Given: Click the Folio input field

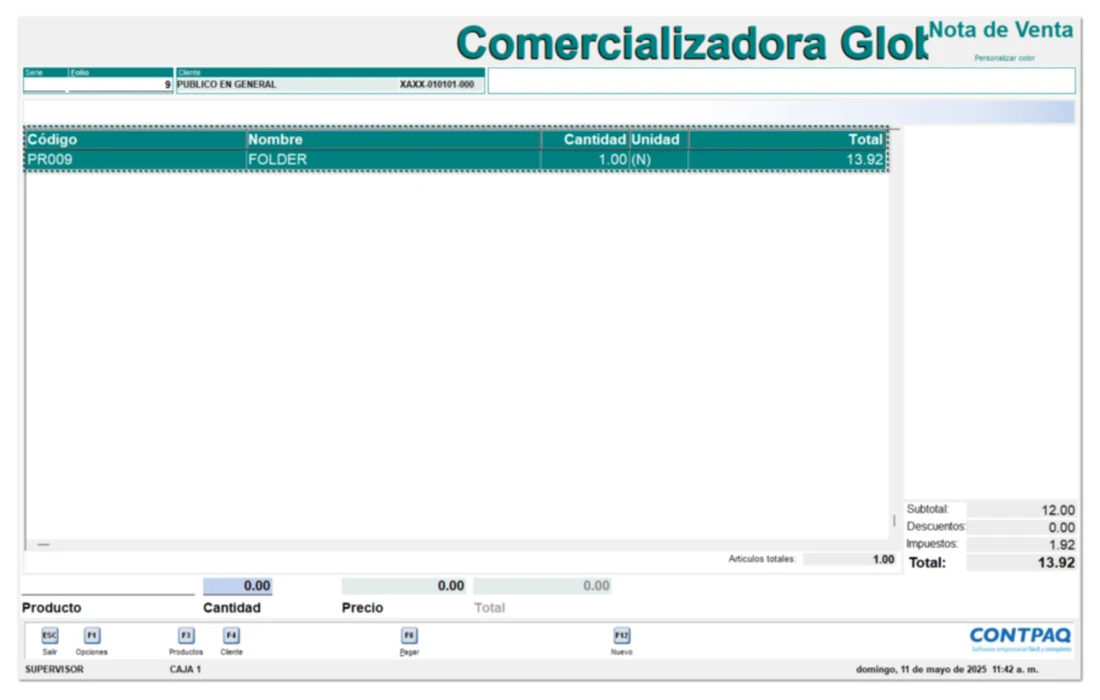Looking at the screenshot, I should pos(120,84).
